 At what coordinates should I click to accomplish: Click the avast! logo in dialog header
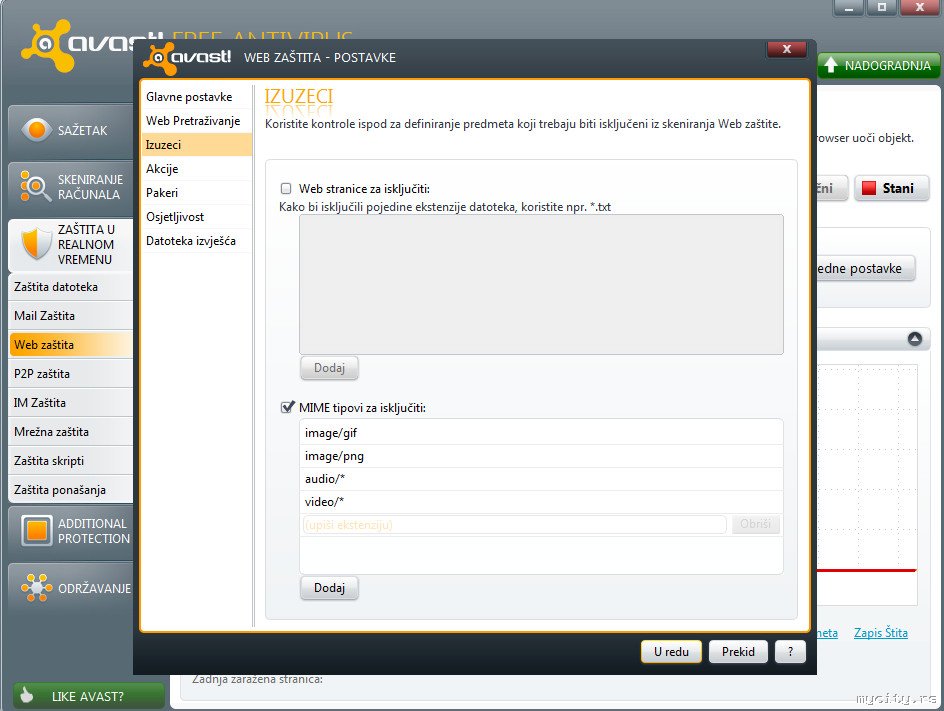point(187,58)
